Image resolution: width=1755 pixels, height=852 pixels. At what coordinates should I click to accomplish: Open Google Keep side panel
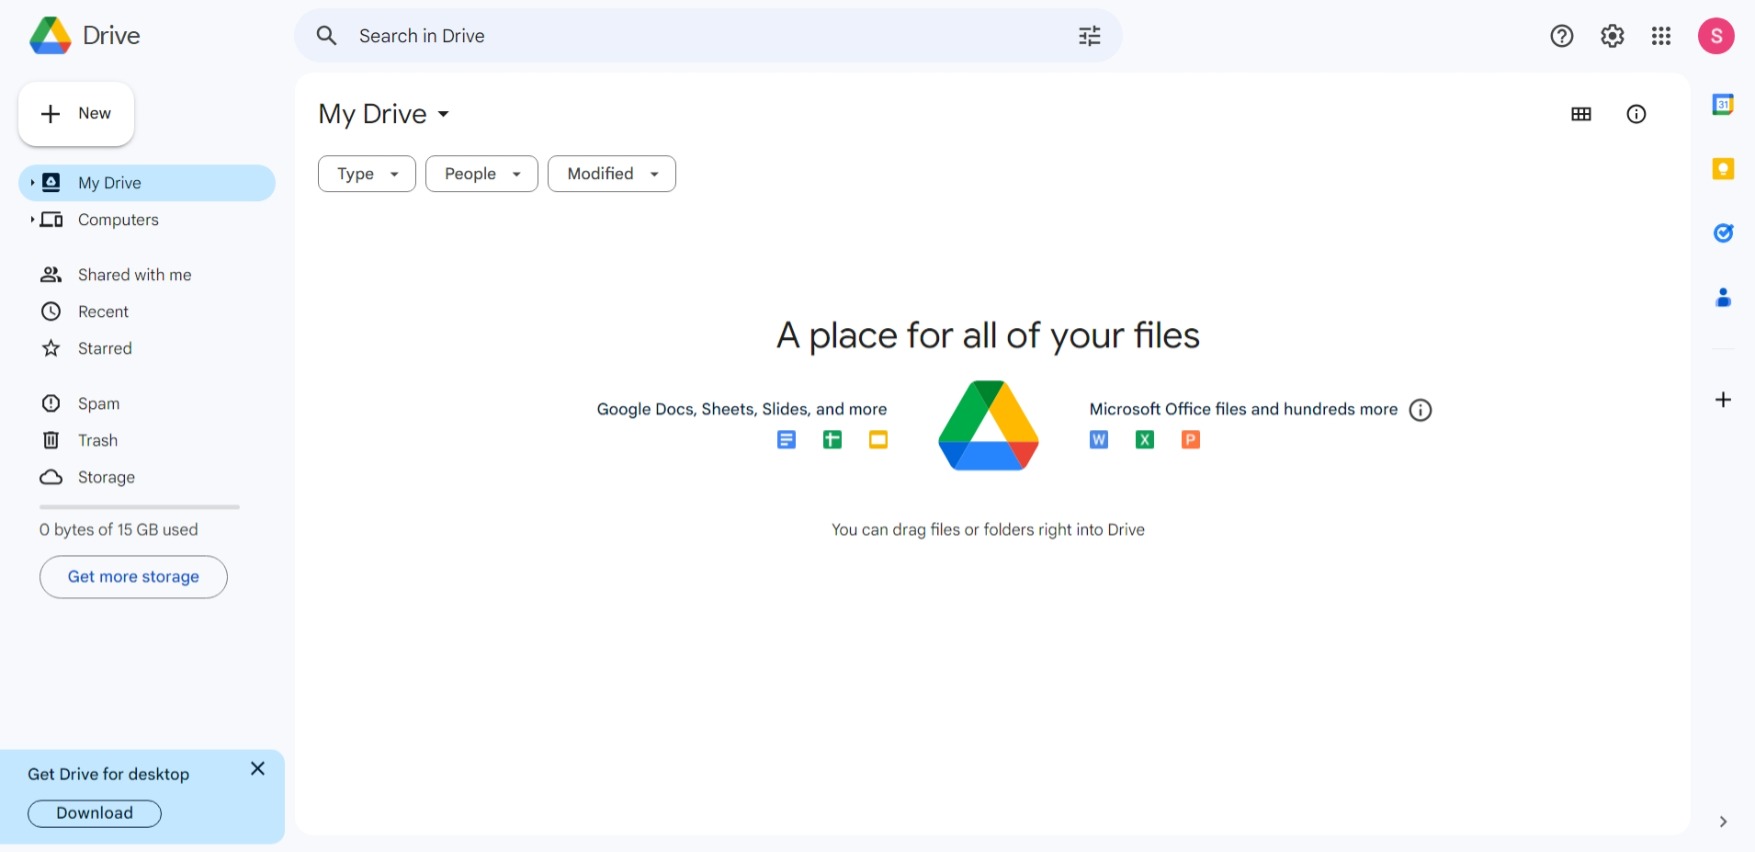tap(1723, 168)
